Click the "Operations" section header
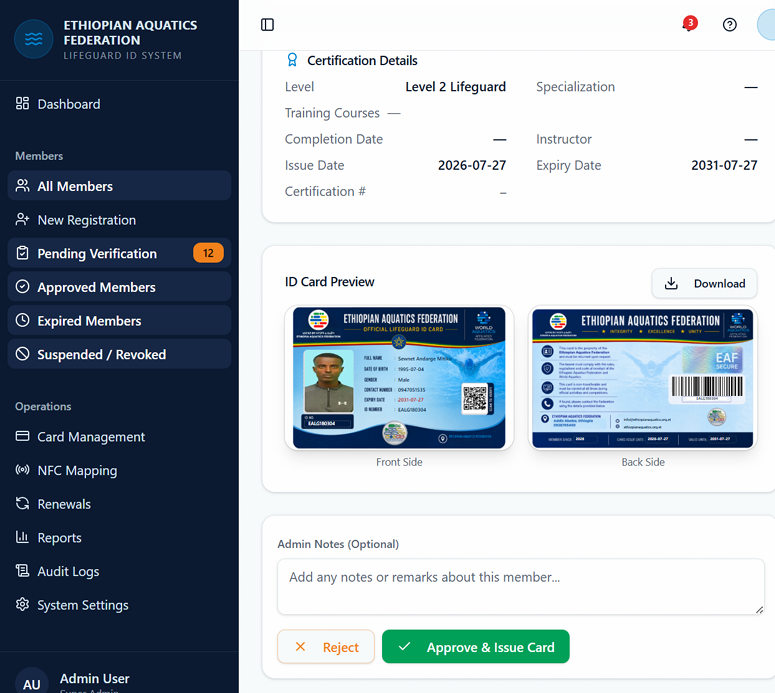Image resolution: width=775 pixels, height=693 pixels. coord(43,406)
